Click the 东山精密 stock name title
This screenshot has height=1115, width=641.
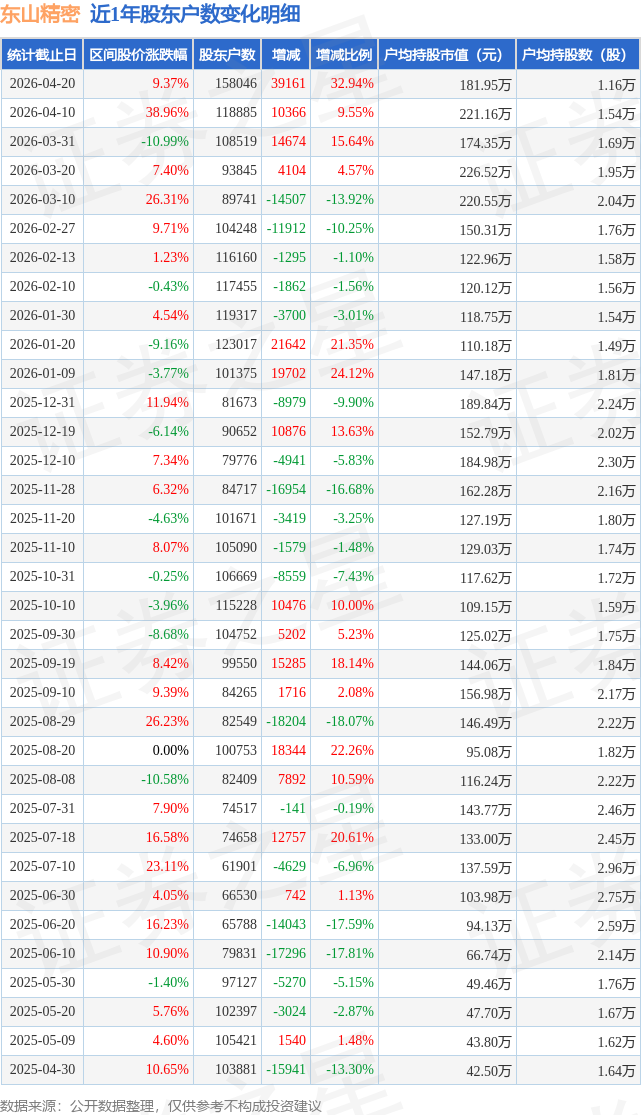40,14
